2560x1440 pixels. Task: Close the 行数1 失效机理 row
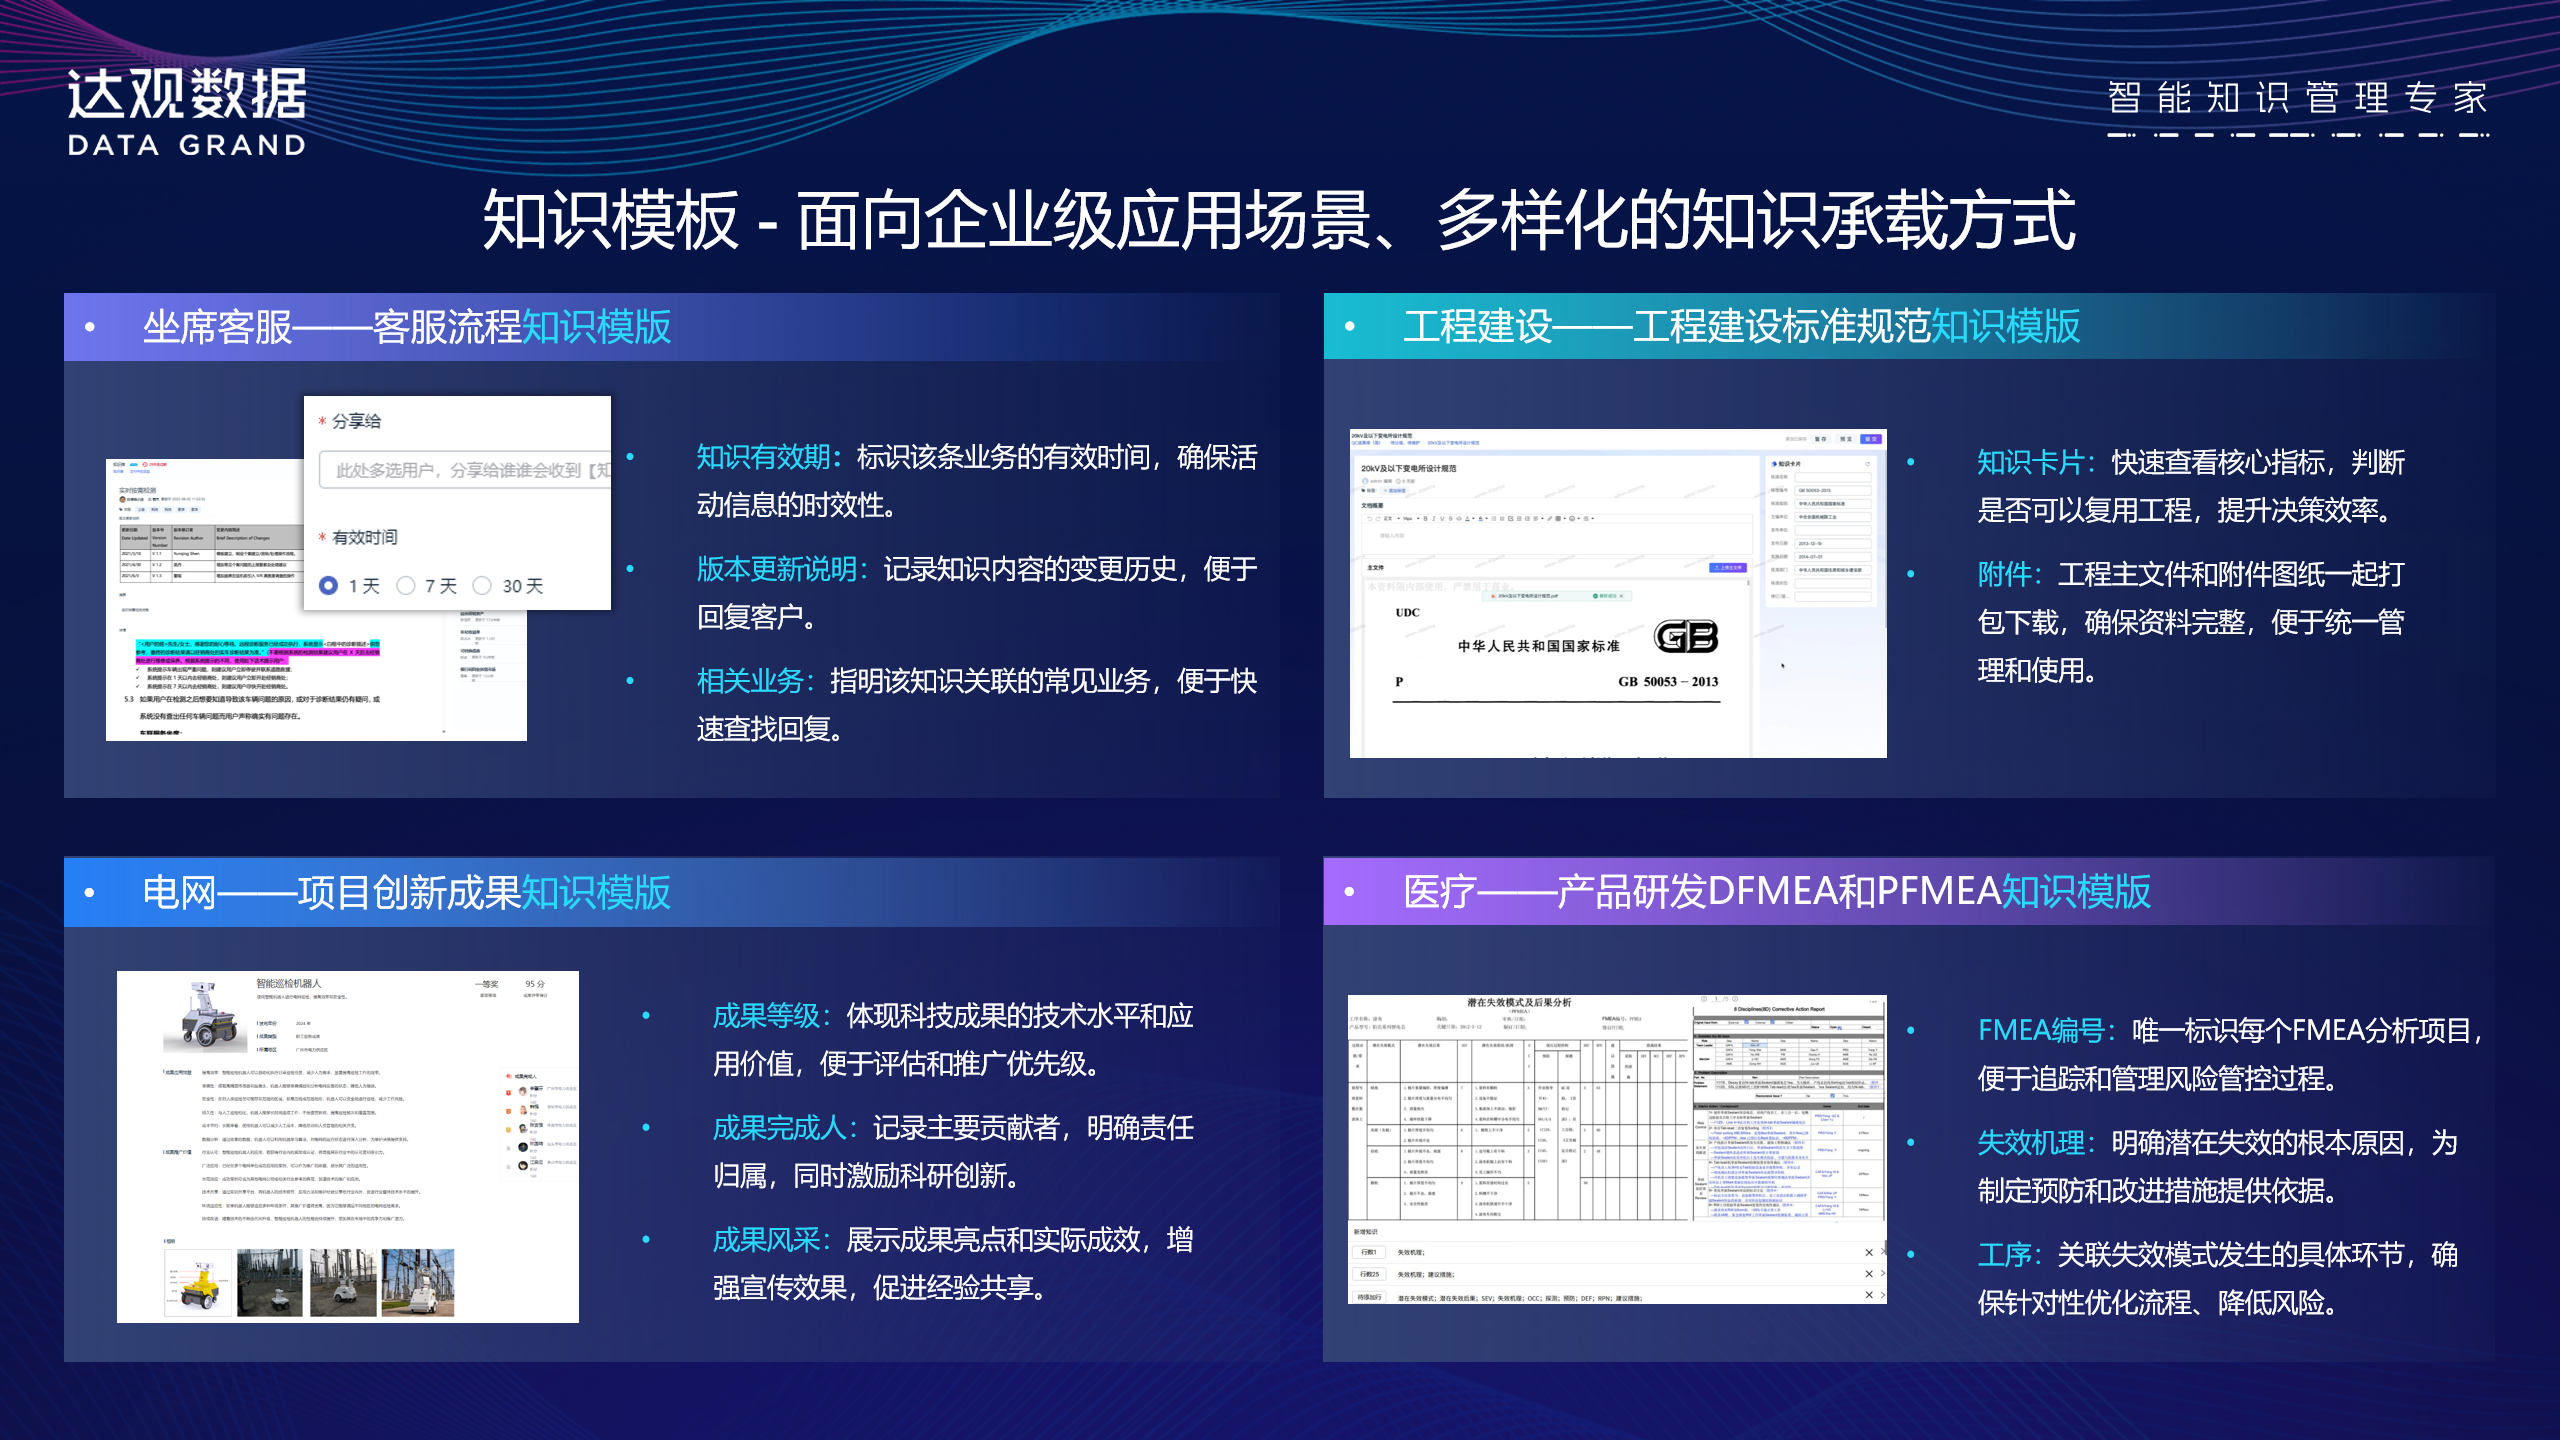tap(1868, 1252)
